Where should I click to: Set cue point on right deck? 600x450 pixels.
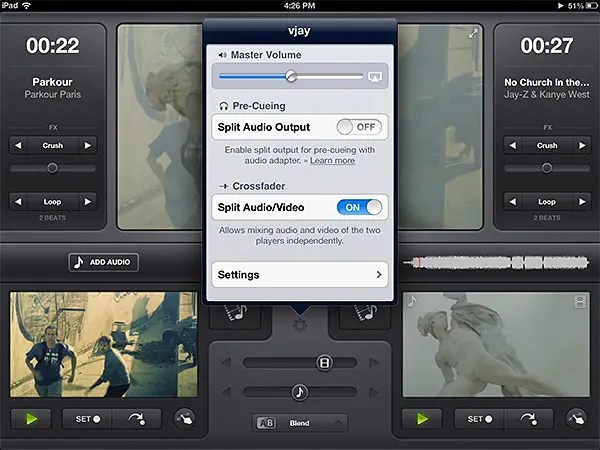pyautogui.click(x=479, y=419)
